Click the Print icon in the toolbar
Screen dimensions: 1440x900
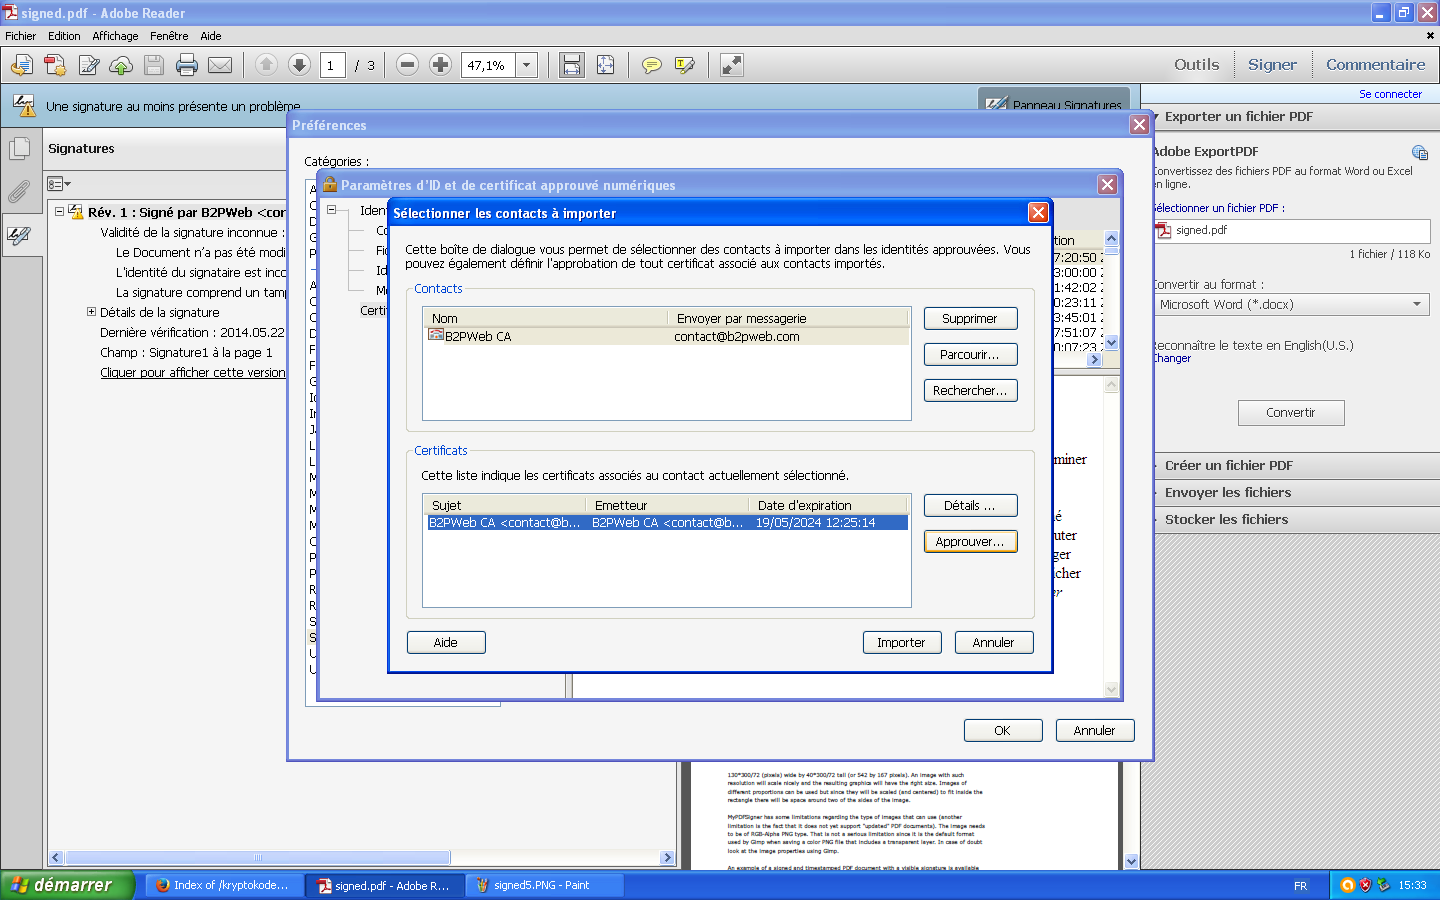187,66
